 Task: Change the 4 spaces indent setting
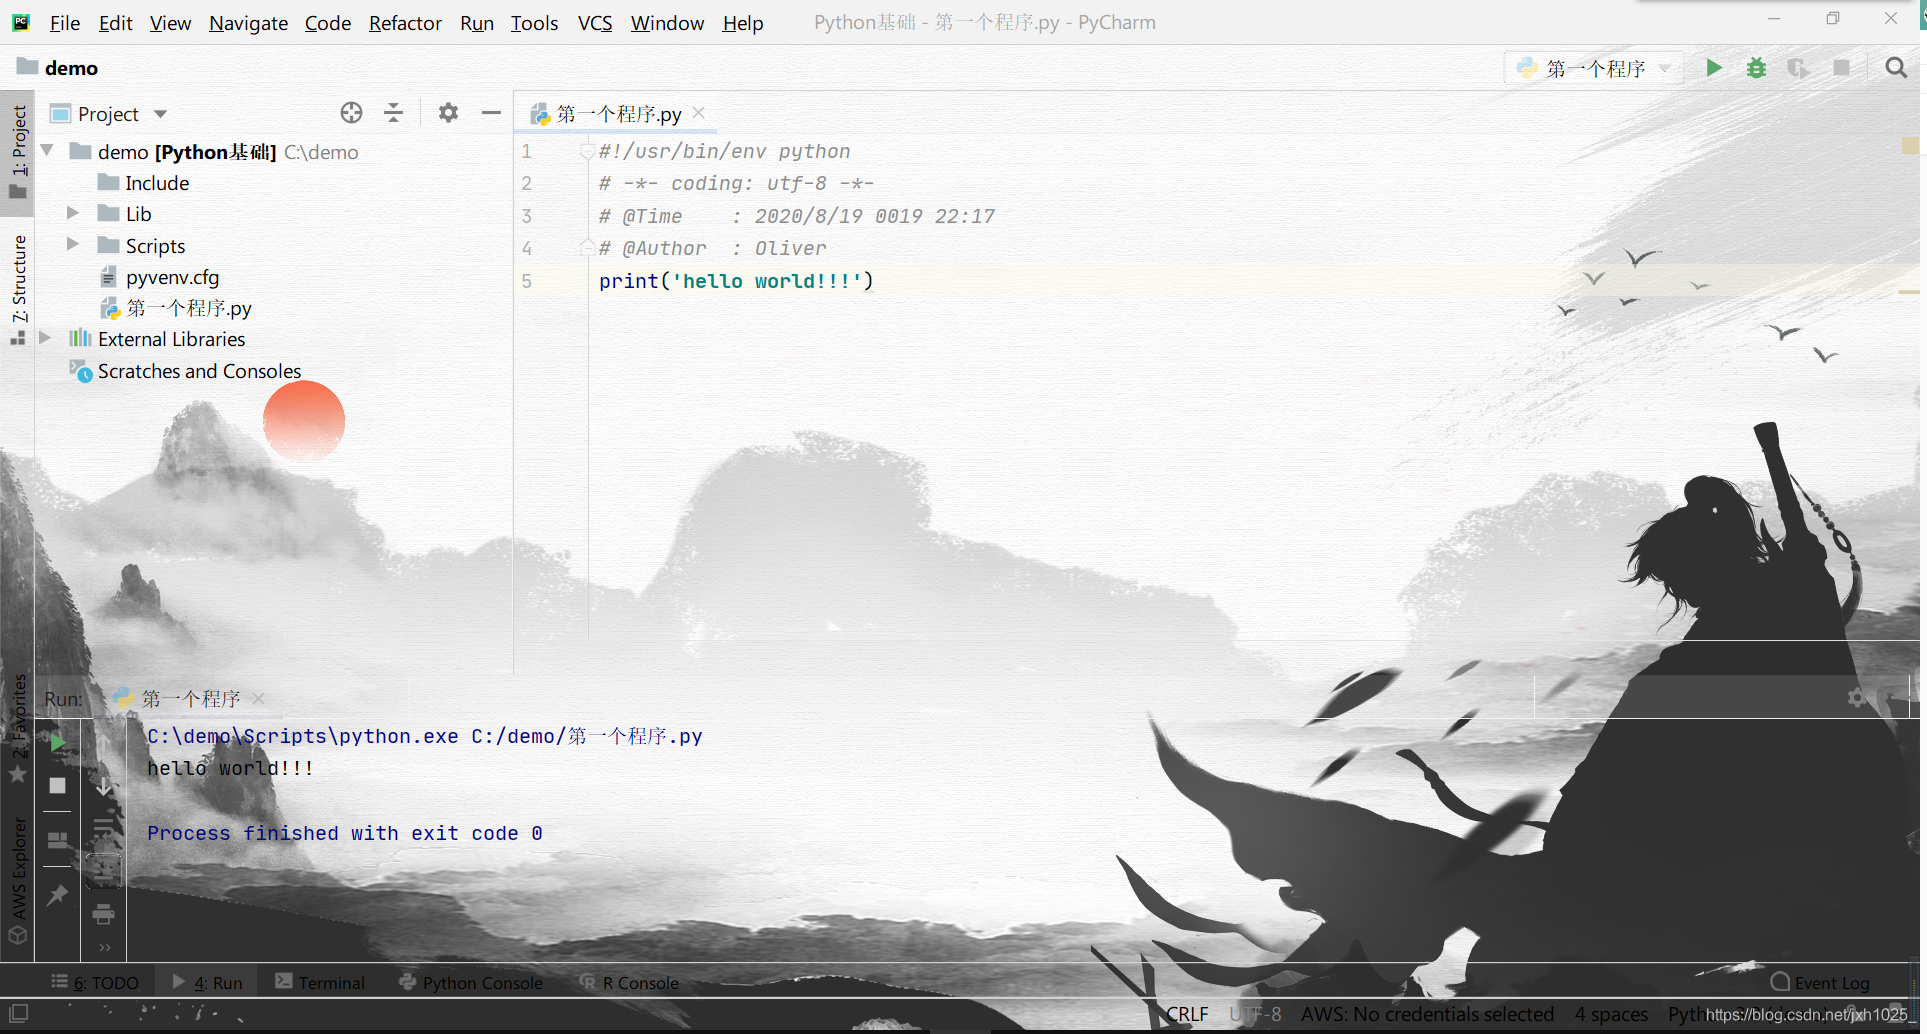pyautogui.click(x=1611, y=1014)
